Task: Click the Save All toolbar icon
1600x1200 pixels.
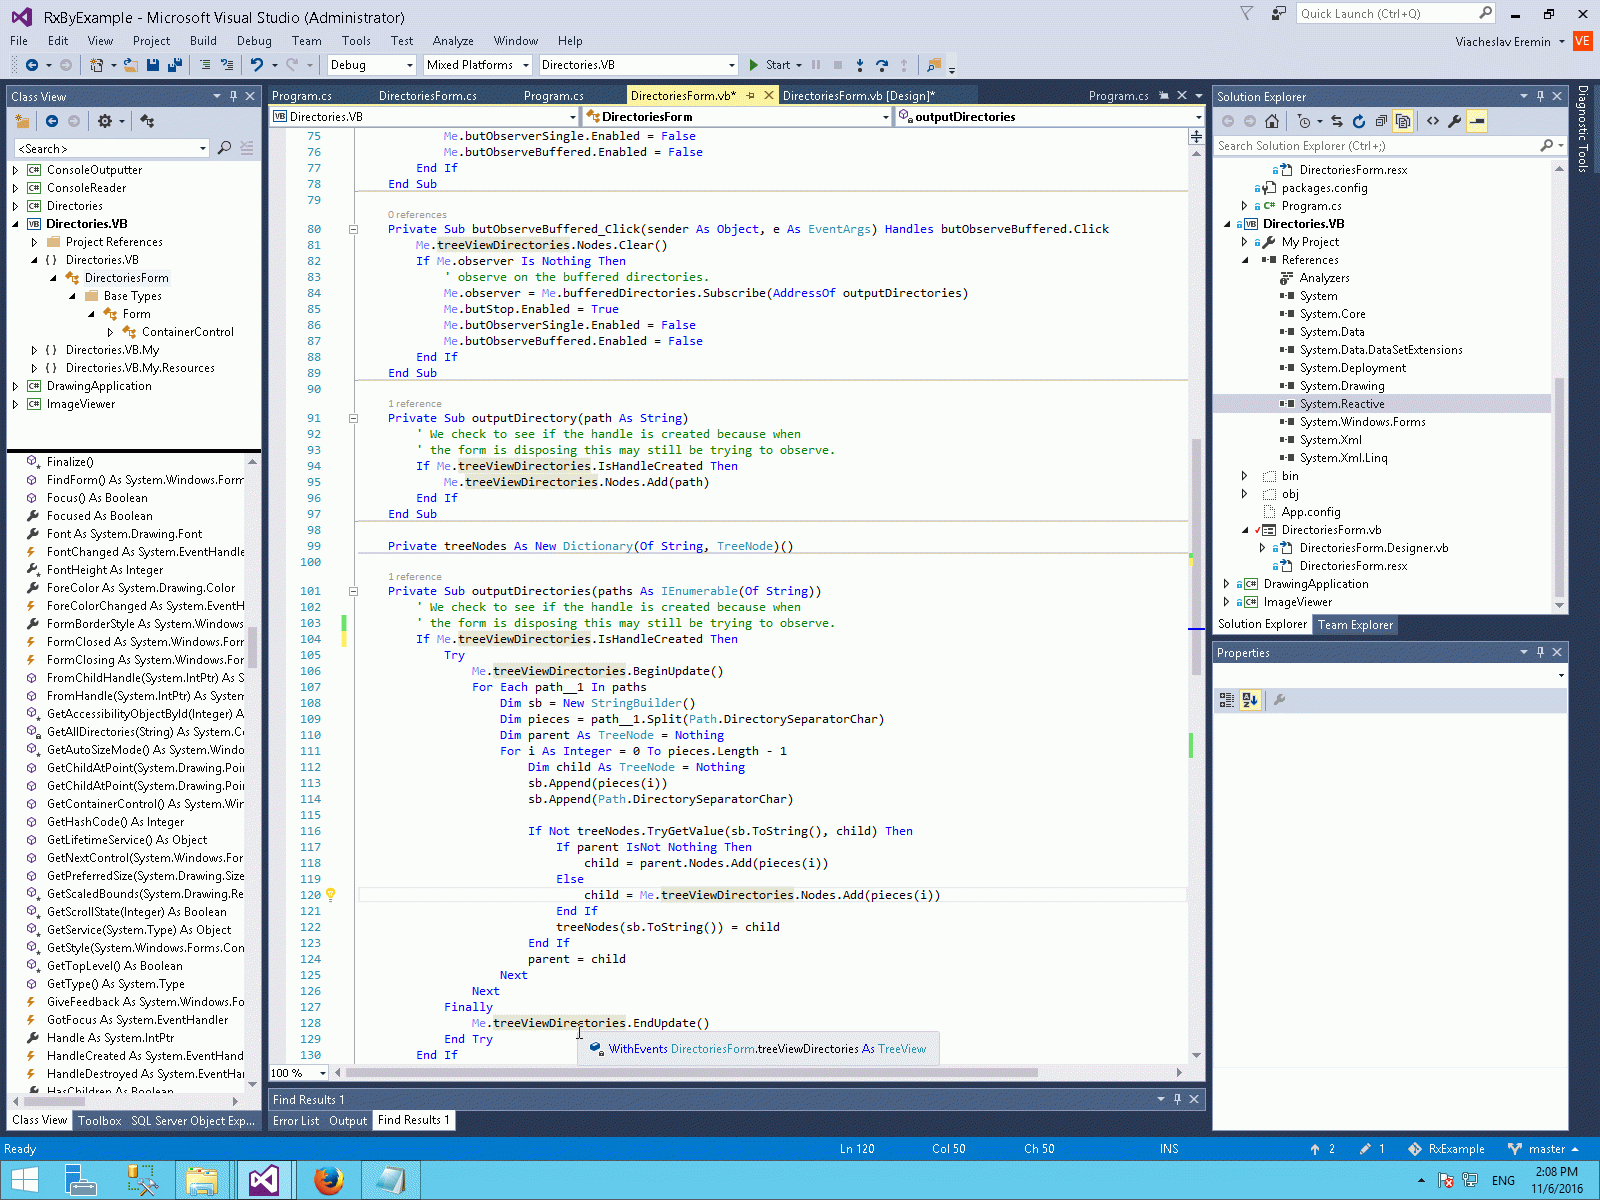Action: [x=174, y=65]
